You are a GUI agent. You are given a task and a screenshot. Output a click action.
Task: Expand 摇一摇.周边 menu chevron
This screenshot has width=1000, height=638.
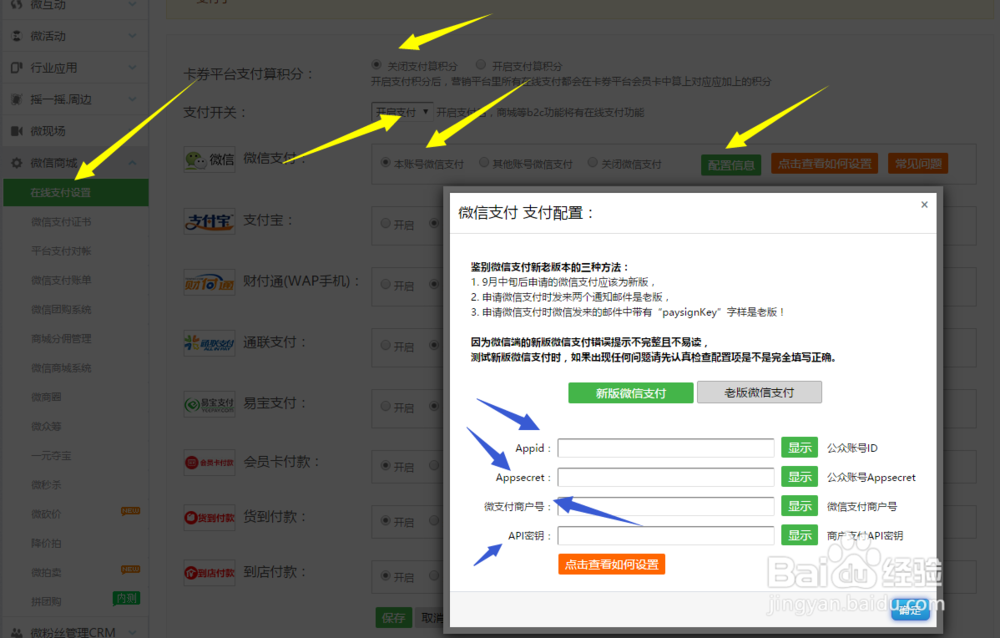pos(133,99)
